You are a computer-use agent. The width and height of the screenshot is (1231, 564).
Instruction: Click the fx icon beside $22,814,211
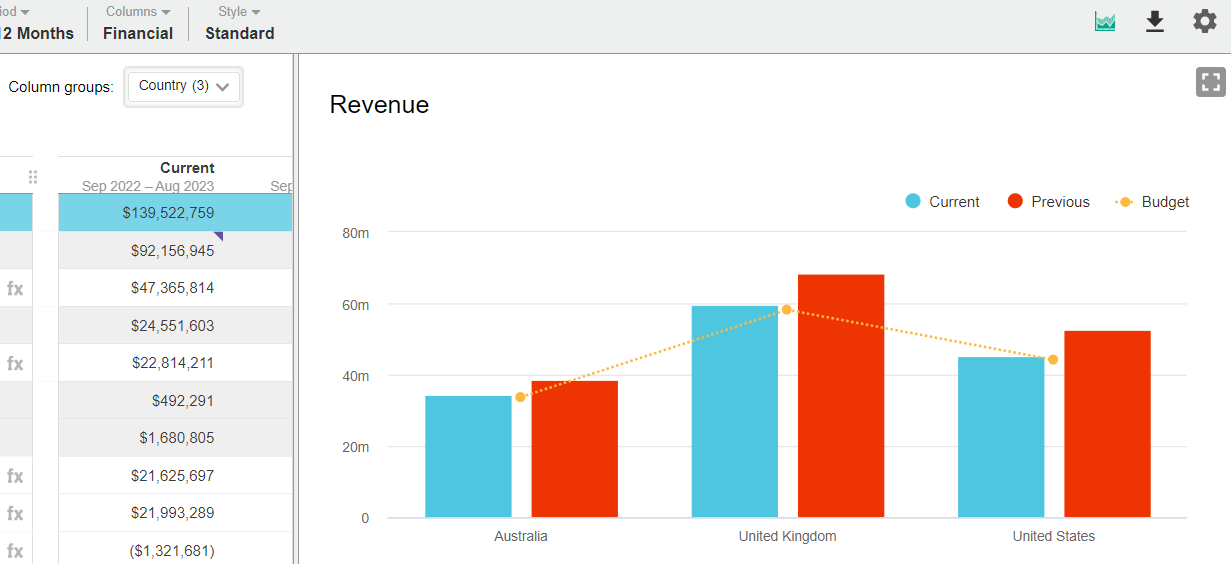click(x=15, y=364)
